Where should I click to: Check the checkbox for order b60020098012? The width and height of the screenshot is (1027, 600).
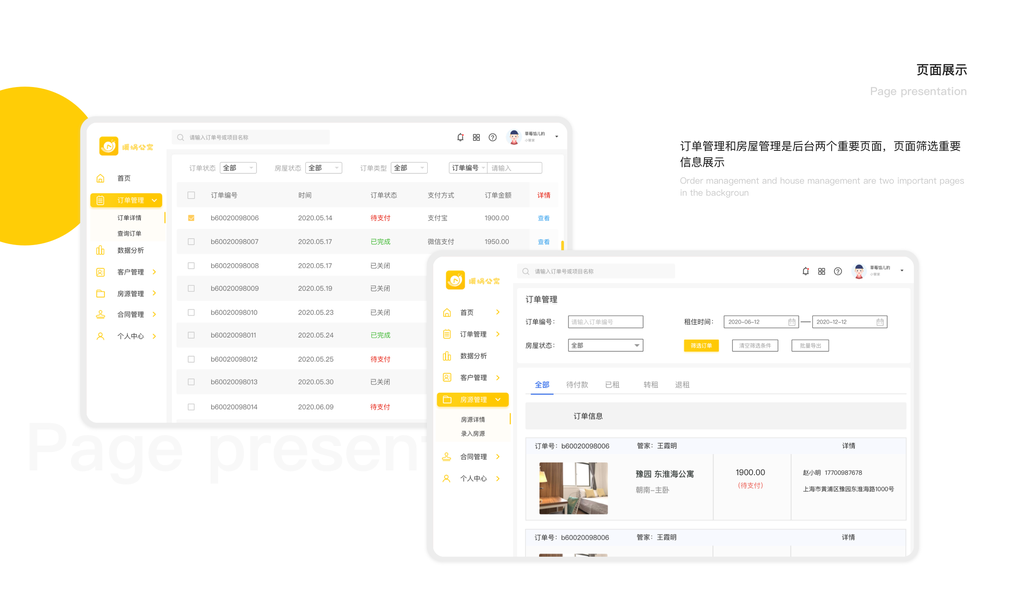pyautogui.click(x=191, y=359)
